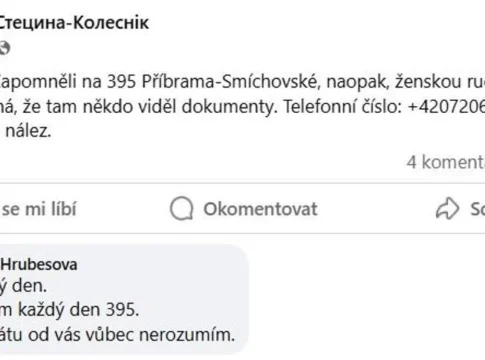Open Hrubesova commenter profile name
Image resolution: width=485 pixels, height=360 pixels.
tap(39, 264)
